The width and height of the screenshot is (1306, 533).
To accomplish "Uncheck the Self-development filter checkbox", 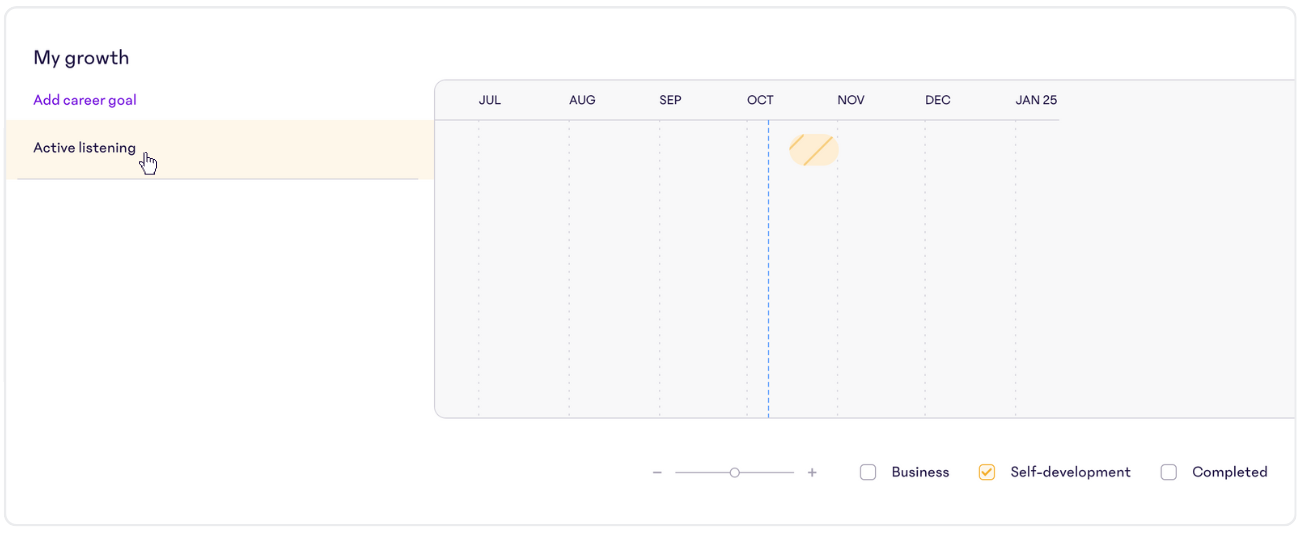I will (987, 472).
